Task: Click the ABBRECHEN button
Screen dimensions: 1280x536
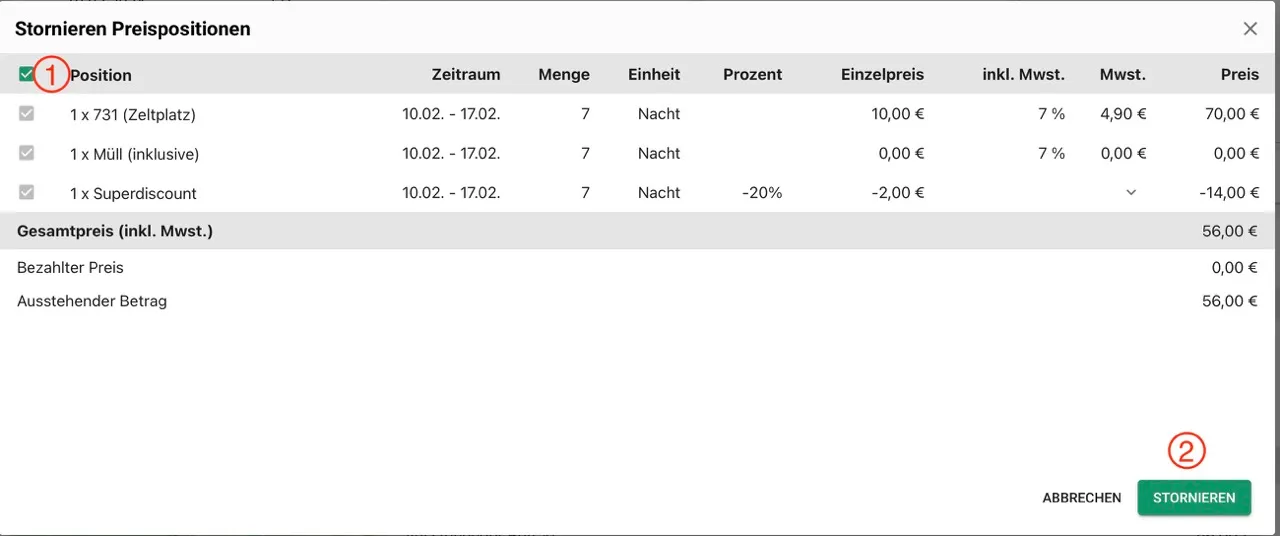Action: click(1081, 497)
